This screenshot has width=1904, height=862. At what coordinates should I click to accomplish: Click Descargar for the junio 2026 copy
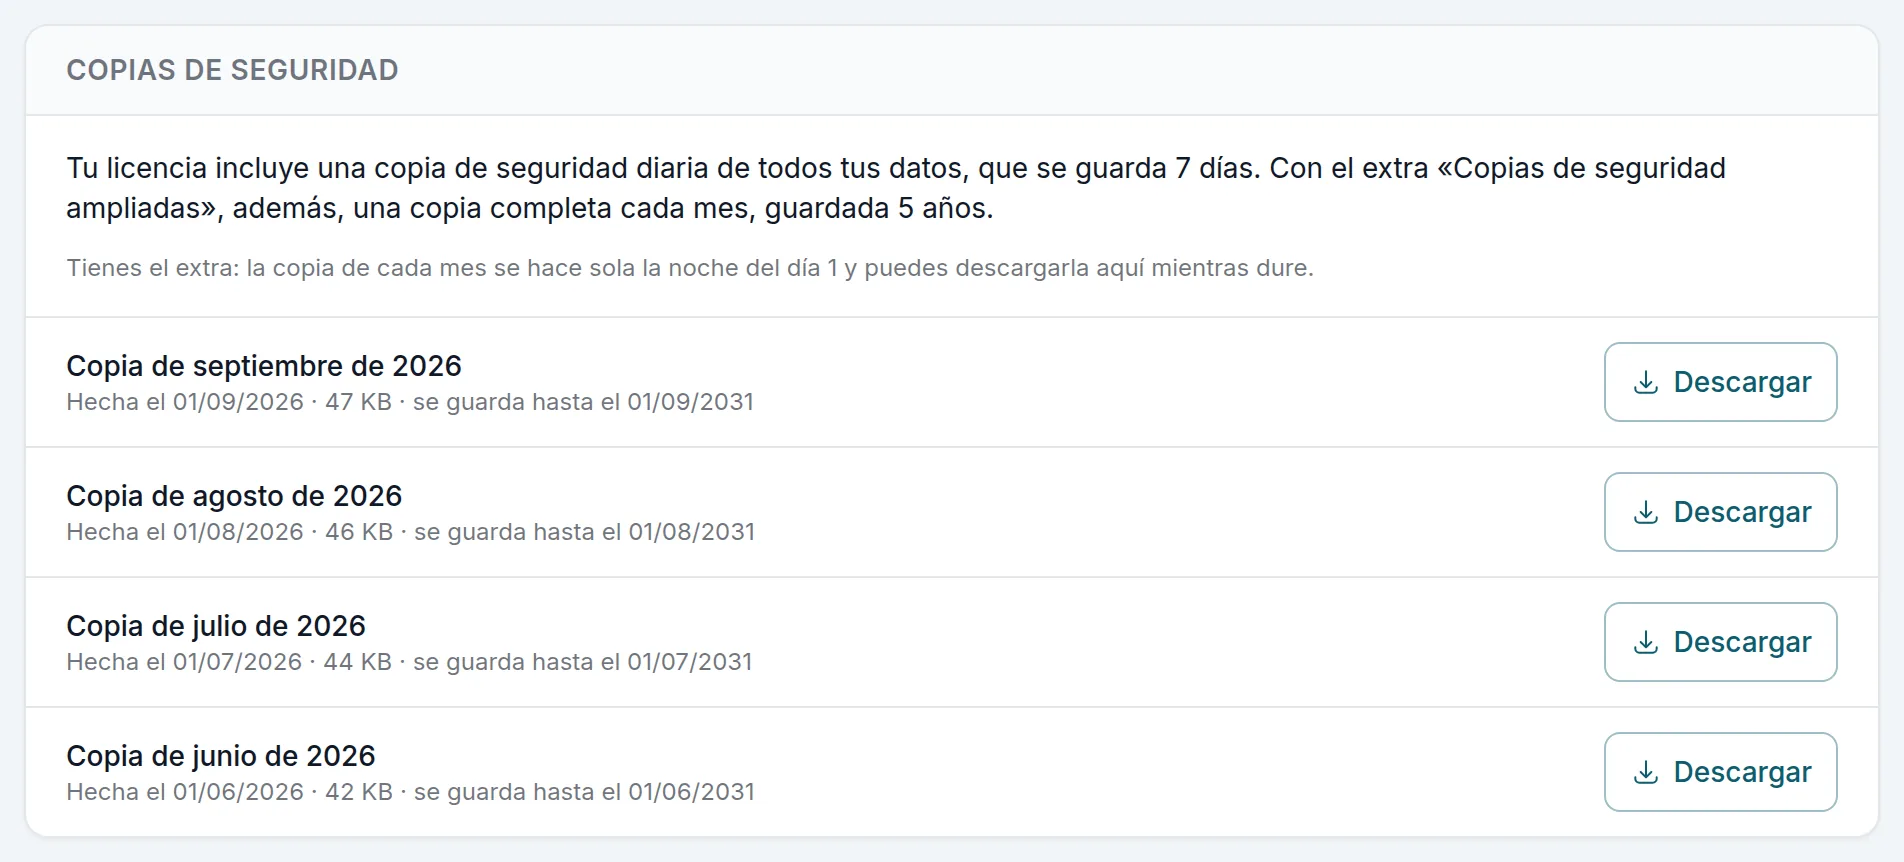click(x=1720, y=772)
